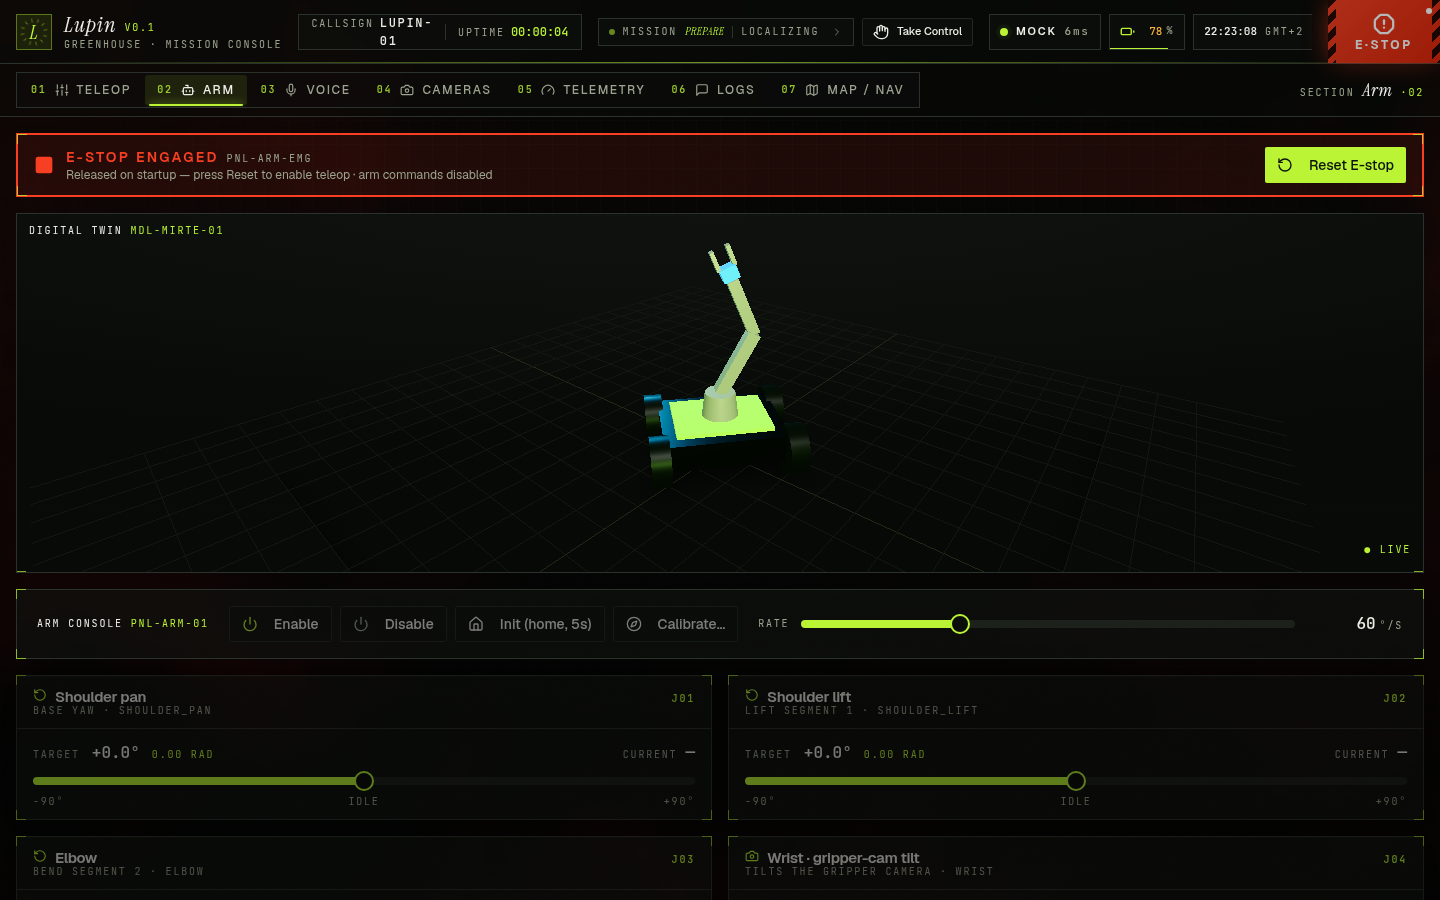Expand the mission status chevron
The height and width of the screenshot is (900, 1440).
(x=837, y=32)
